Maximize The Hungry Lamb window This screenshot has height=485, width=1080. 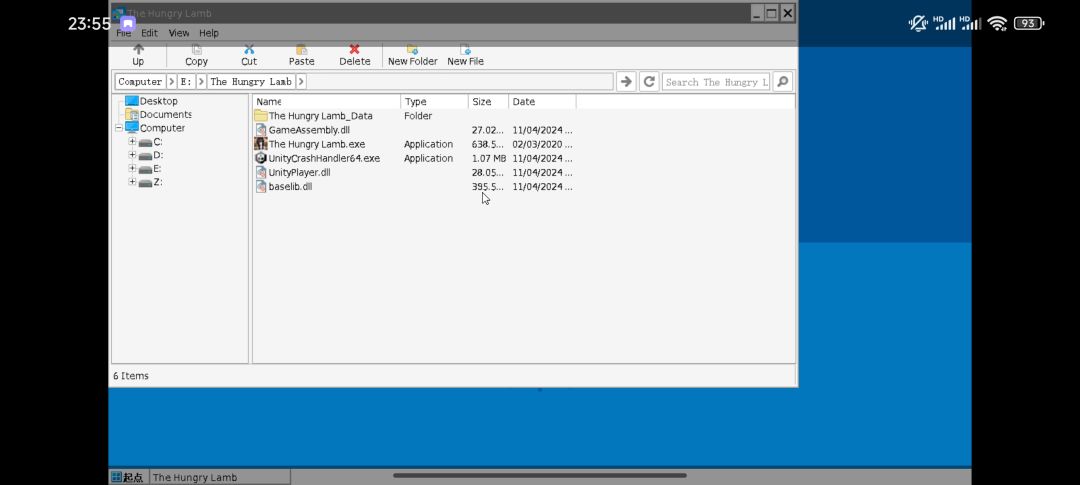coord(772,13)
